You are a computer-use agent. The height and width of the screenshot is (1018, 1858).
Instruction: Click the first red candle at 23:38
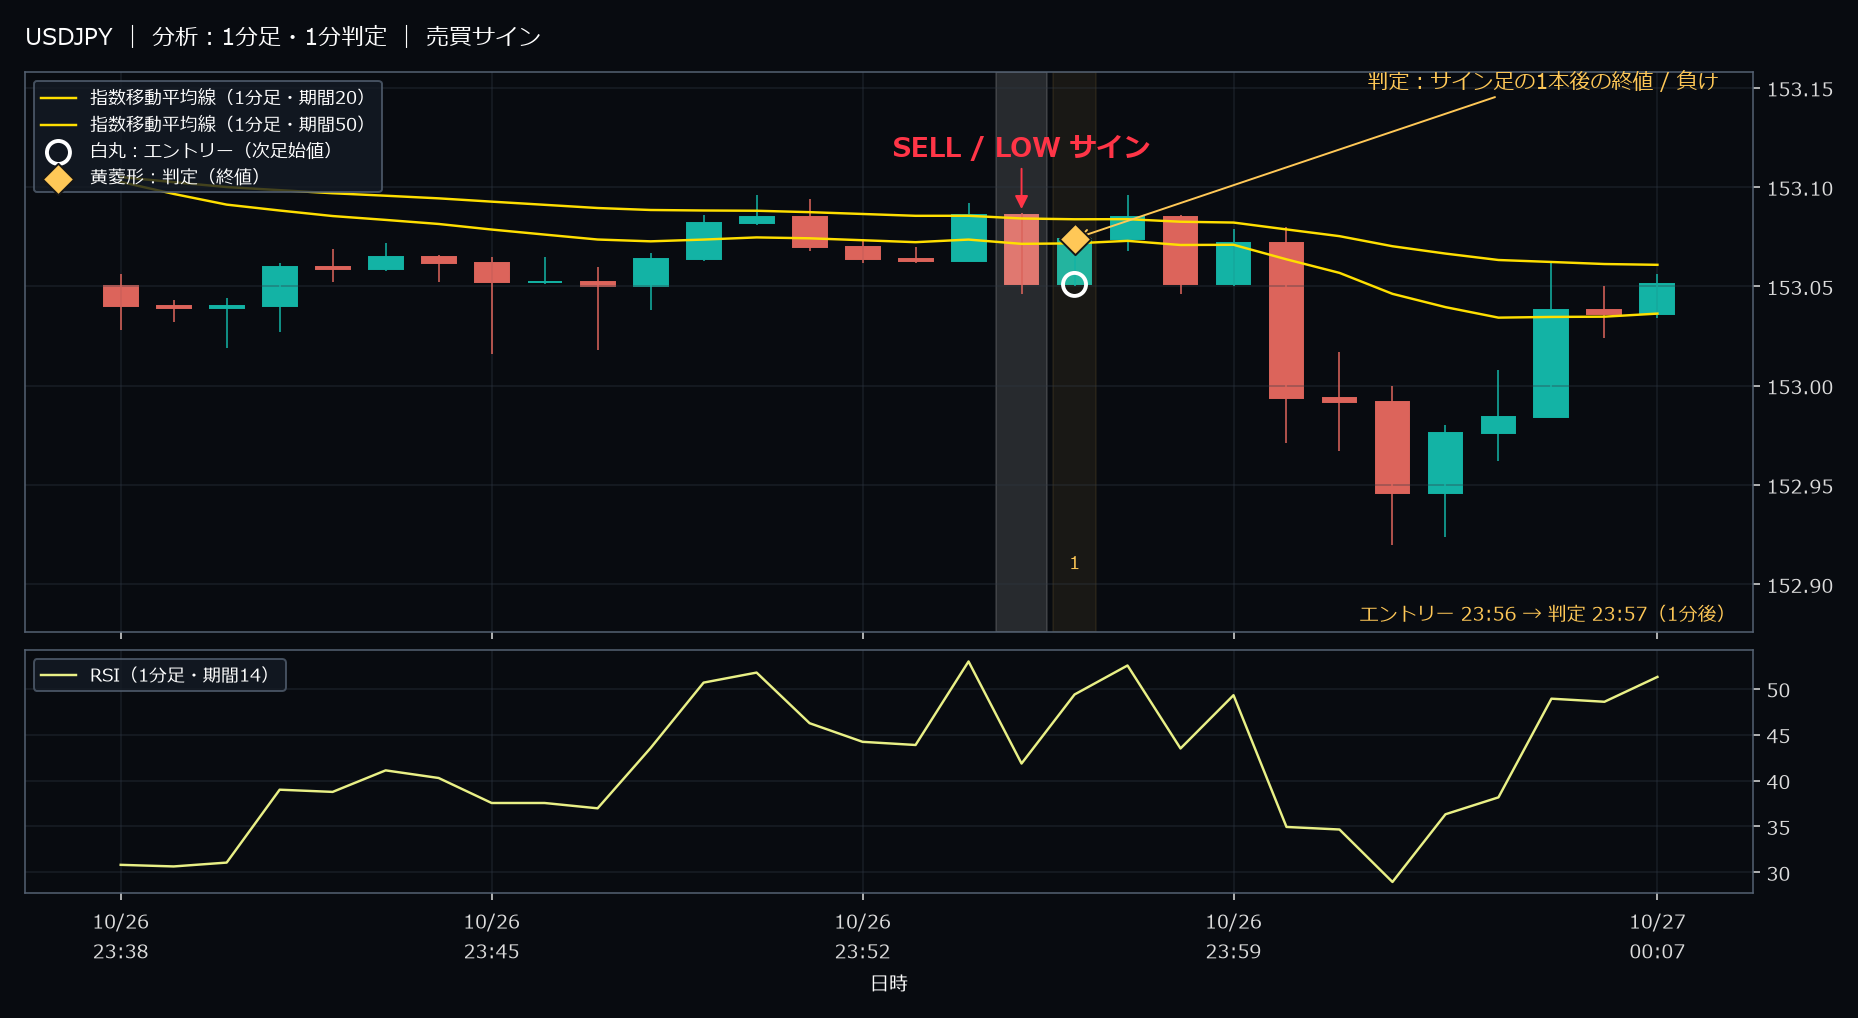tap(121, 296)
